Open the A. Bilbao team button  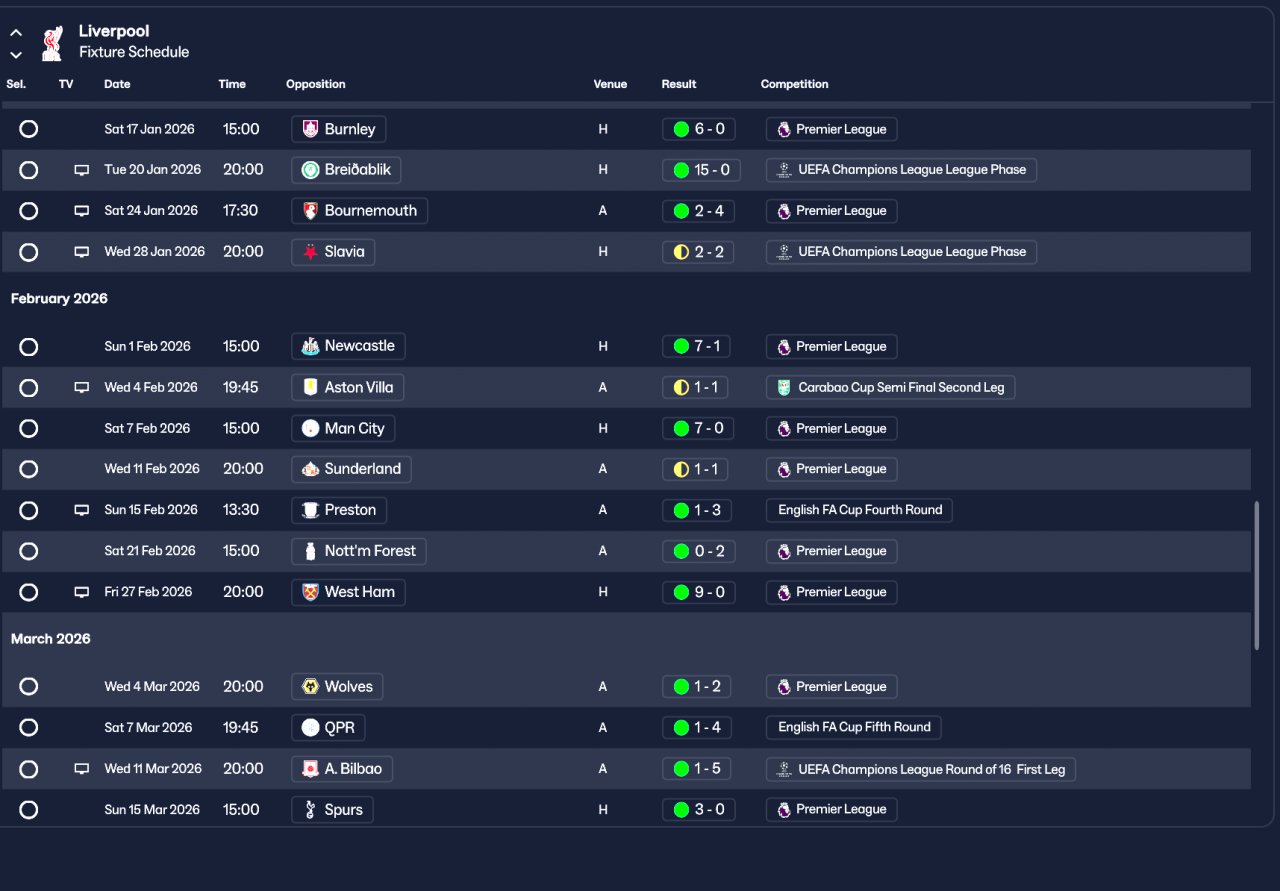[x=342, y=769]
